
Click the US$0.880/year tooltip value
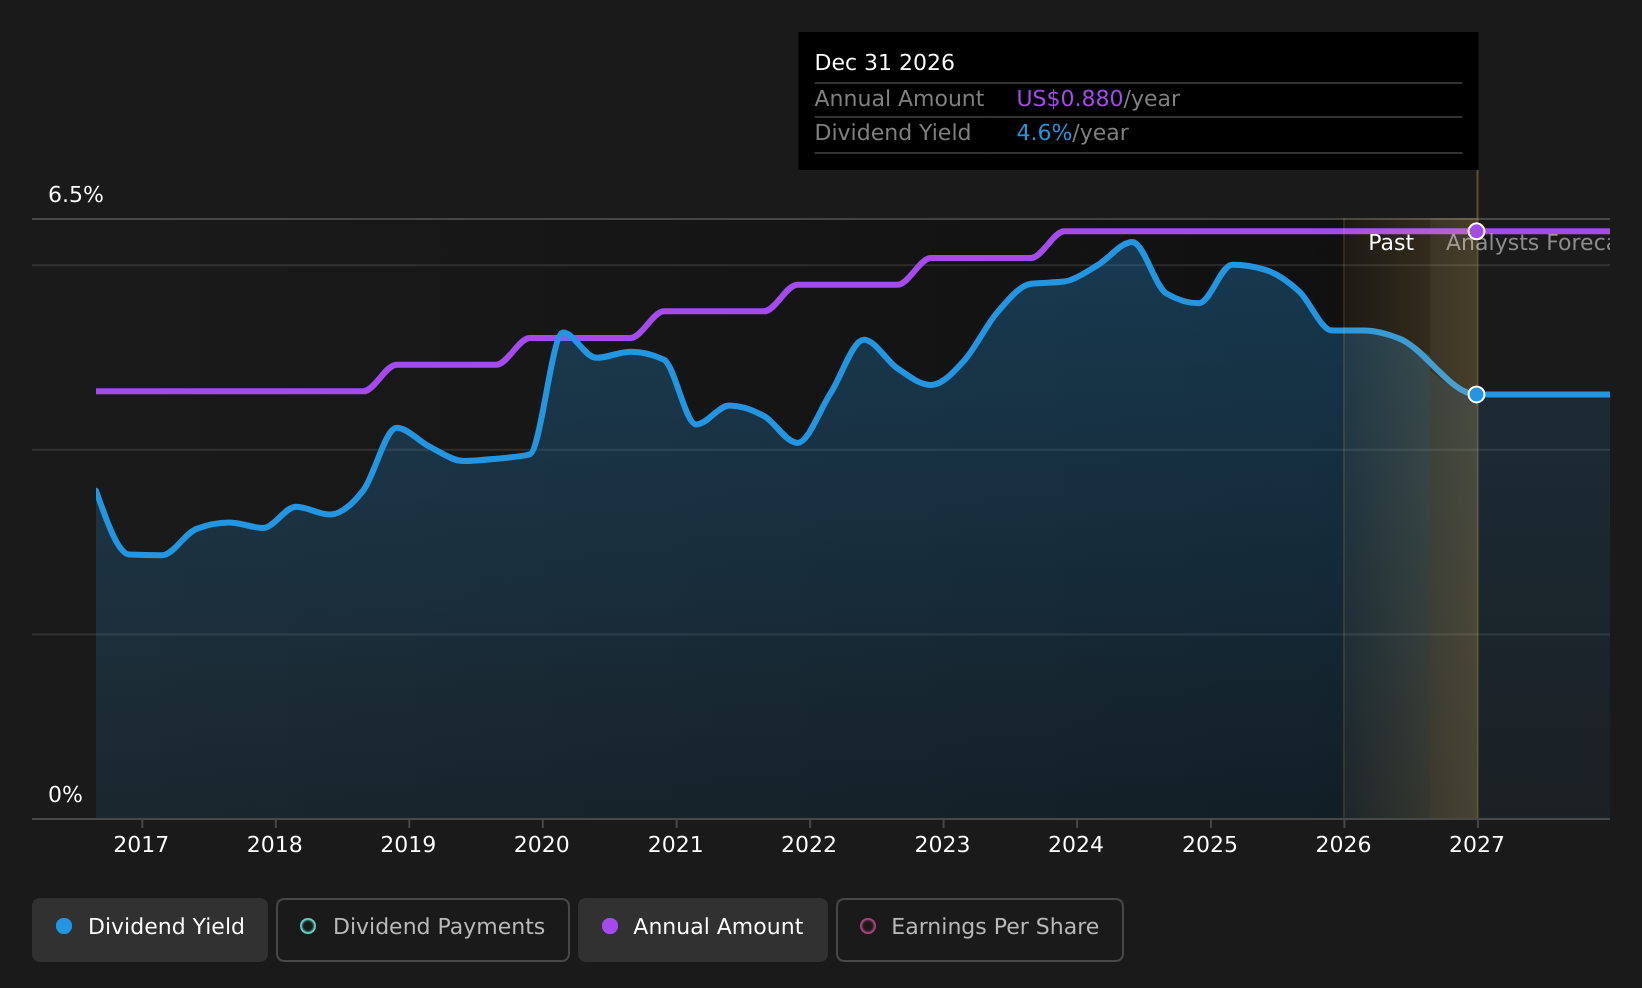tap(1098, 99)
